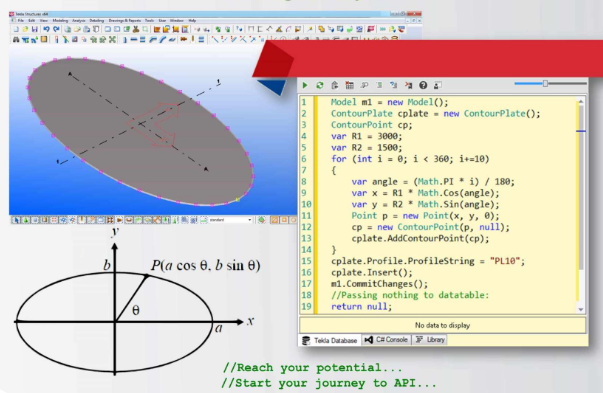Toggle the green tree select switch at bottom

25,220
